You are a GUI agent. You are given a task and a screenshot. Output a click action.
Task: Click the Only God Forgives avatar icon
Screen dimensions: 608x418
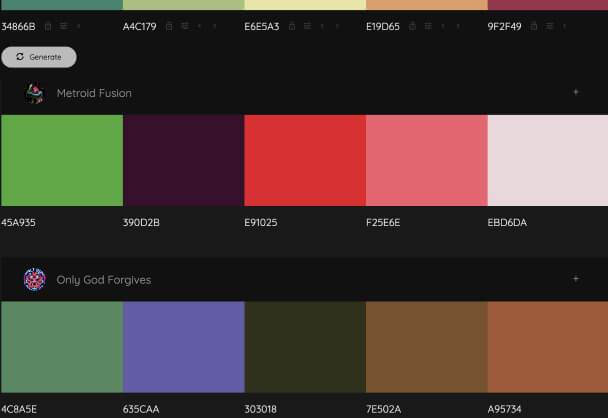[x=35, y=280]
